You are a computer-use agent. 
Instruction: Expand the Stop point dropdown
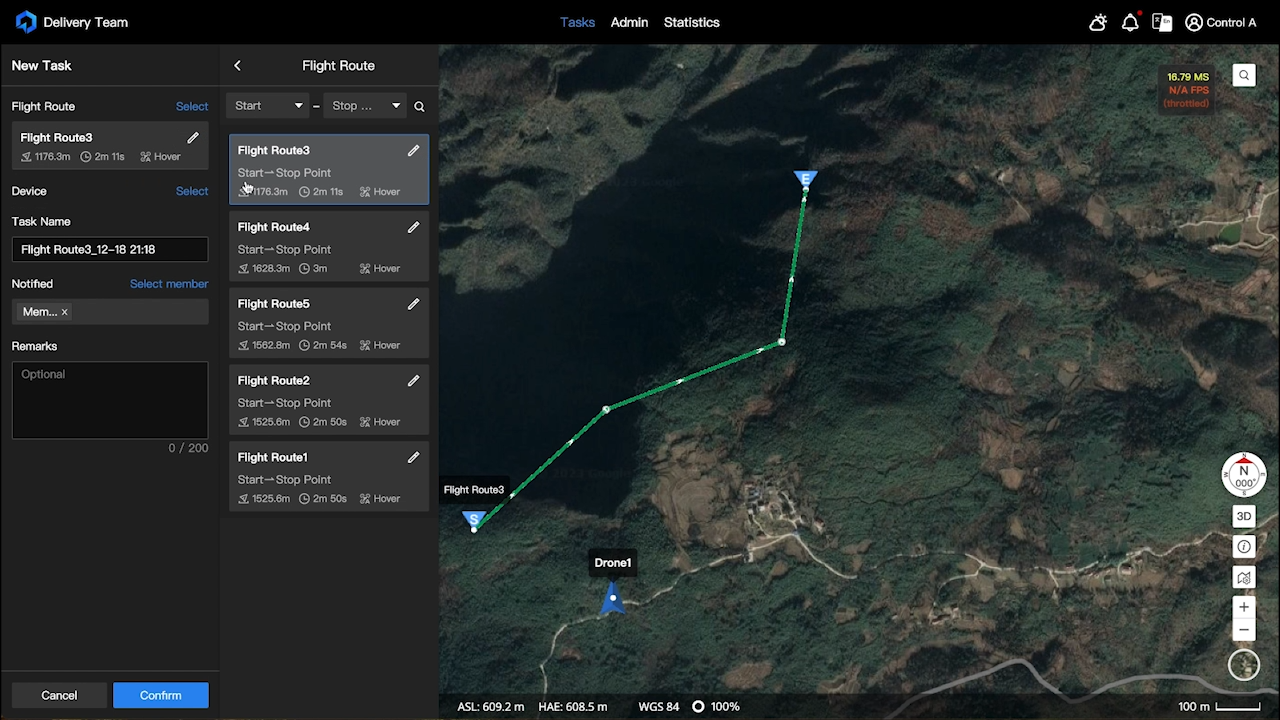(365, 106)
